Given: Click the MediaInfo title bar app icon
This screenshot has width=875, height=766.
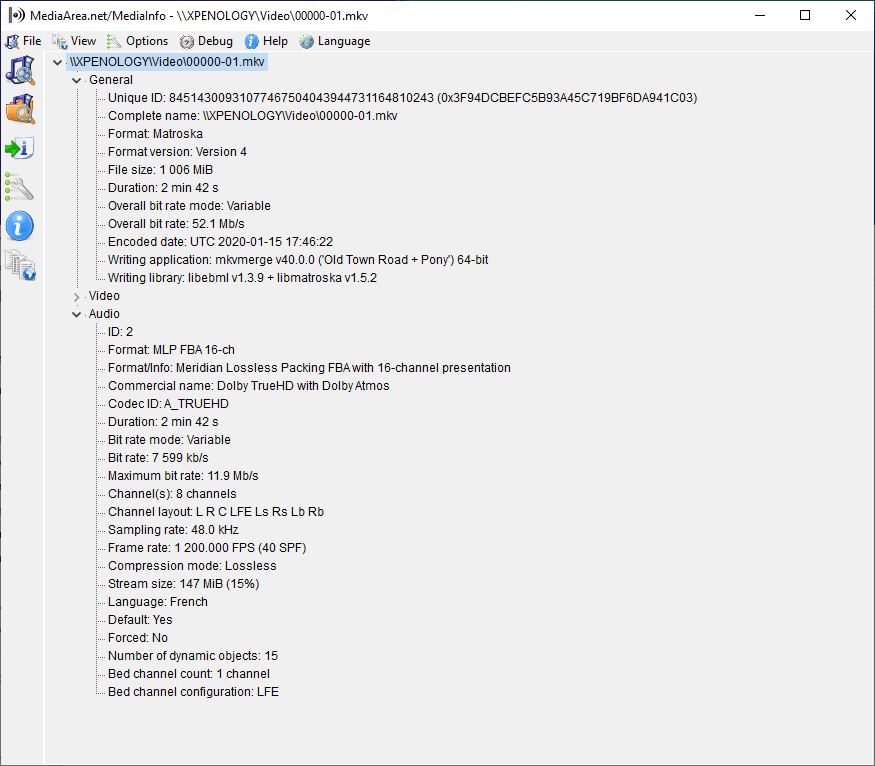Looking at the screenshot, I should click(x=17, y=16).
